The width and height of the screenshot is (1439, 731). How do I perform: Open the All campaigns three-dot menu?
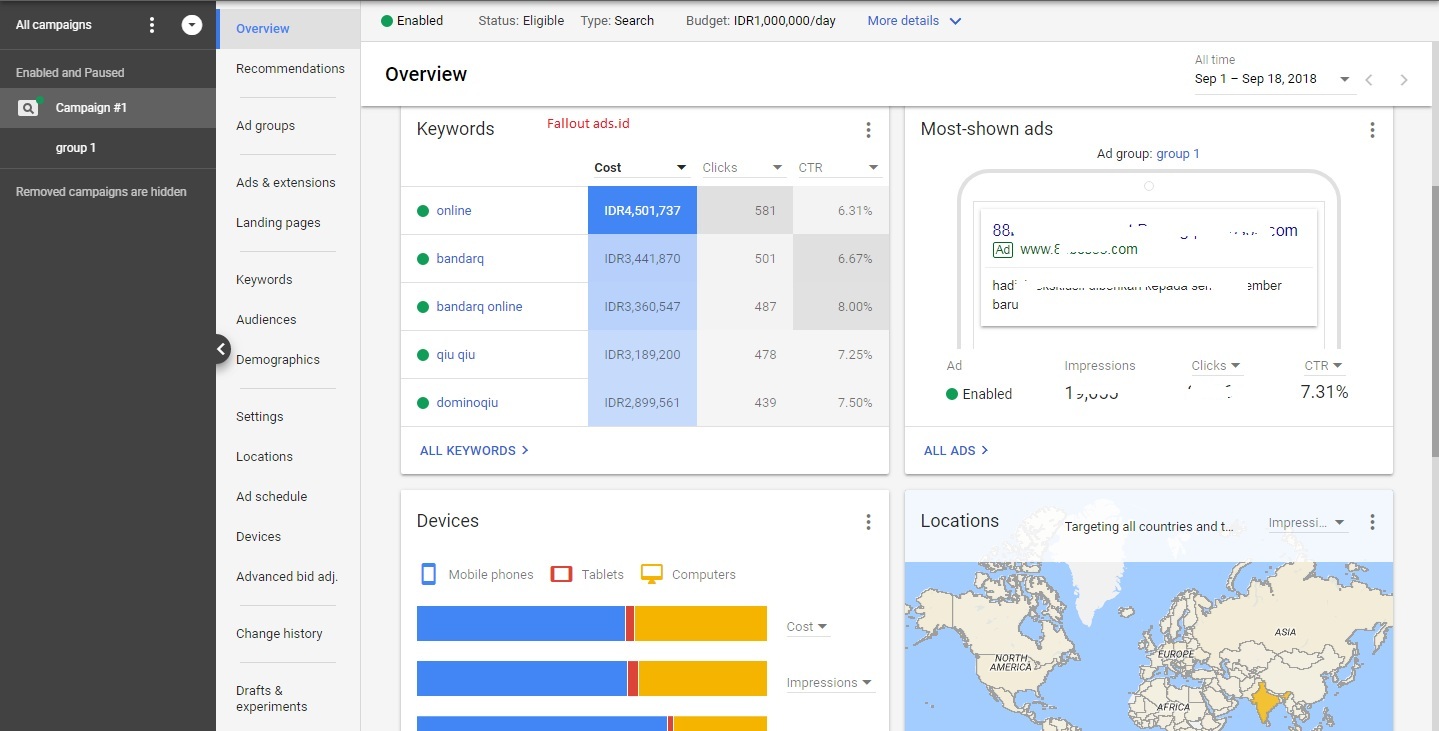[x=152, y=25]
